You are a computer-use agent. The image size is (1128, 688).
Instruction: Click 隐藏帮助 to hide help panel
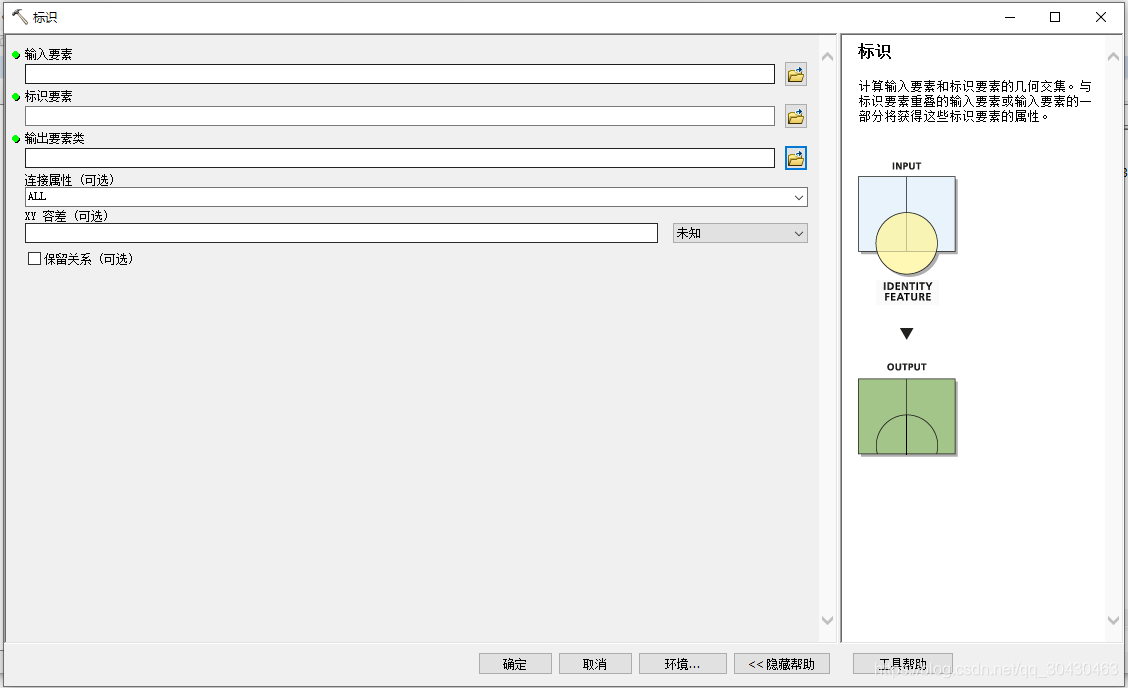click(781, 663)
